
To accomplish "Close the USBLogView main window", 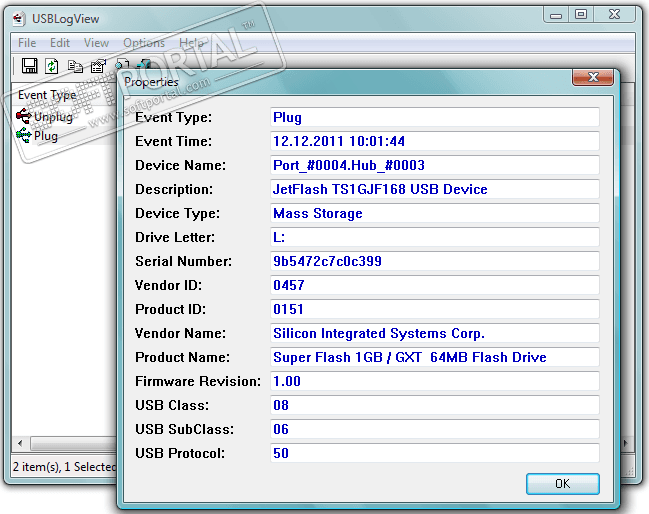I will pos(615,15).
